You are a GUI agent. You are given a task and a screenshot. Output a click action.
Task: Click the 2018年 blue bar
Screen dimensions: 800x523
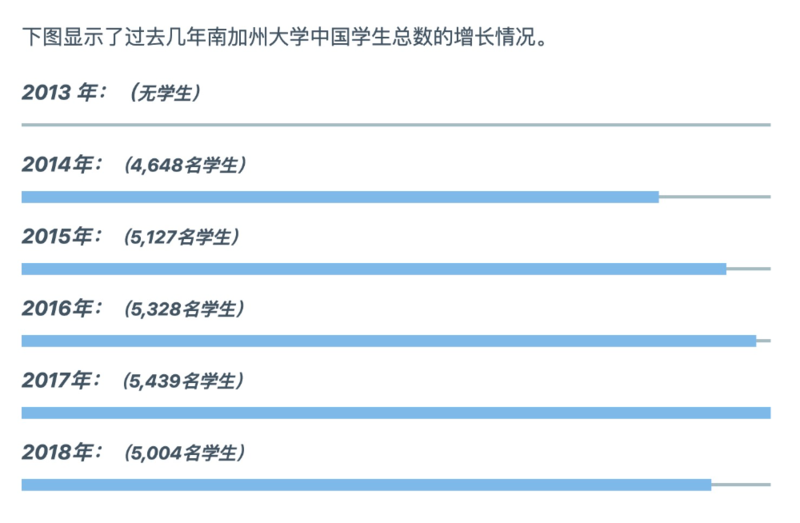(366, 485)
